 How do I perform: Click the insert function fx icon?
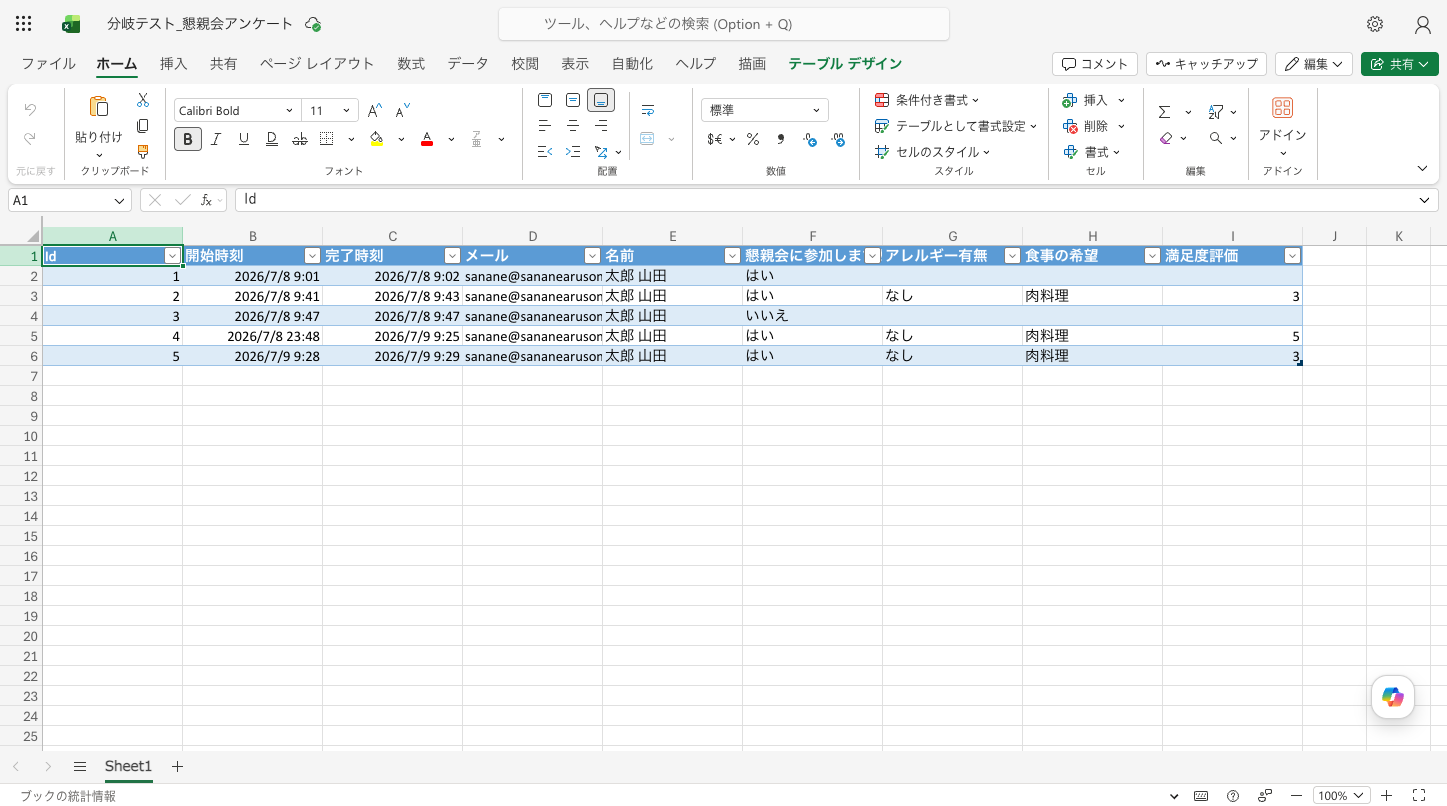pyautogui.click(x=206, y=200)
